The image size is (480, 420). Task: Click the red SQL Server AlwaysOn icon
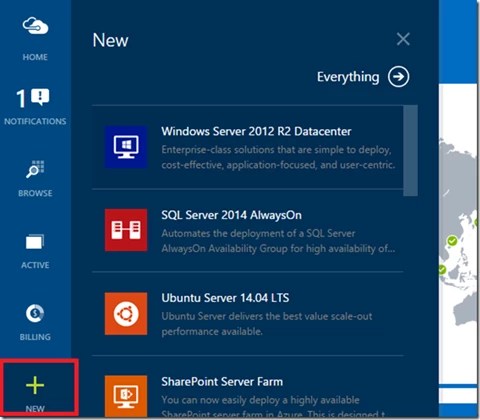point(126,230)
